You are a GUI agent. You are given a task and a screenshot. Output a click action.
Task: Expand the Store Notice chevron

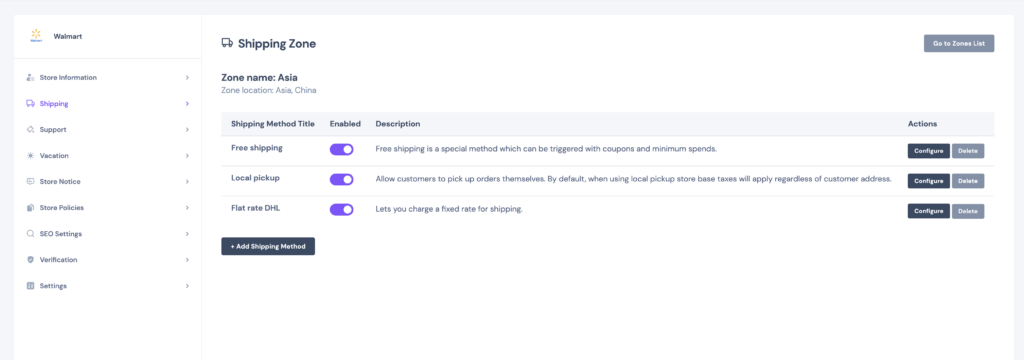(187, 182)
